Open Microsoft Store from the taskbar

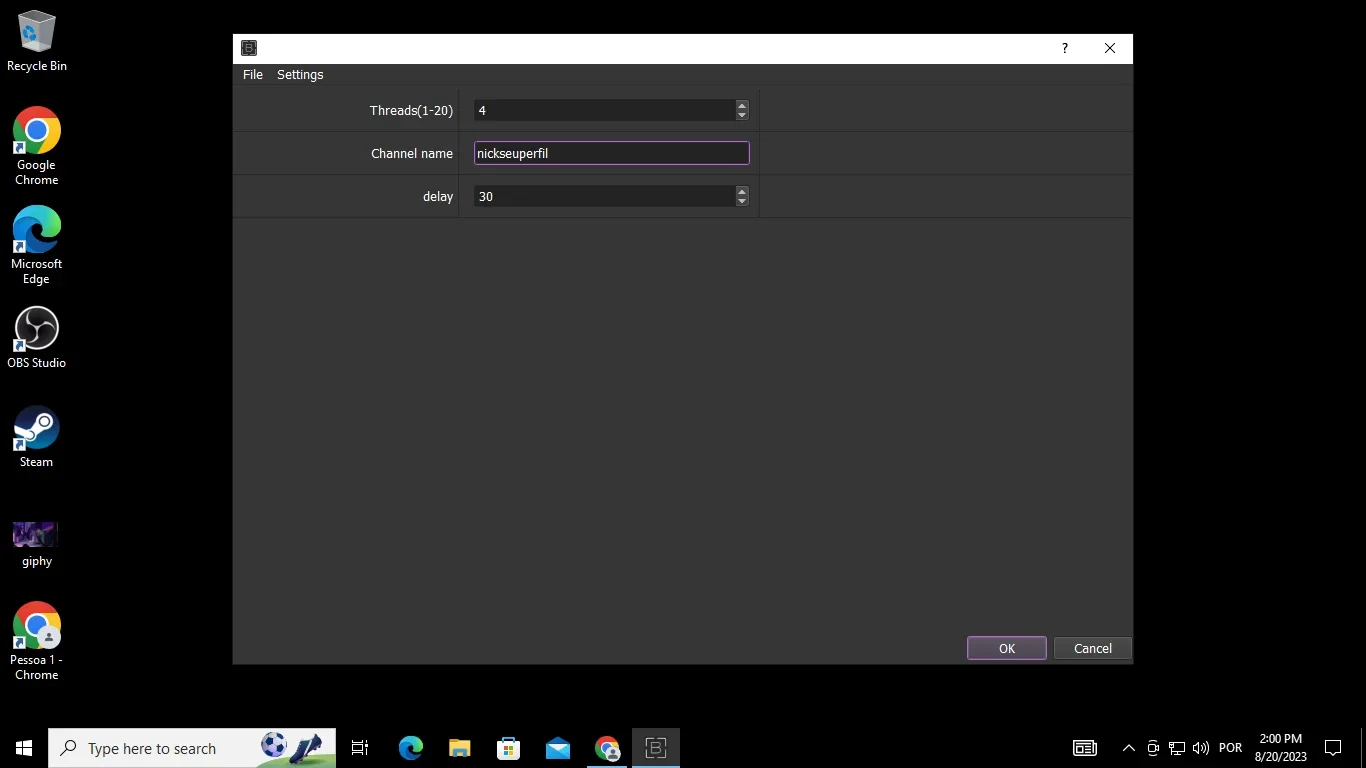pos(509,748)
